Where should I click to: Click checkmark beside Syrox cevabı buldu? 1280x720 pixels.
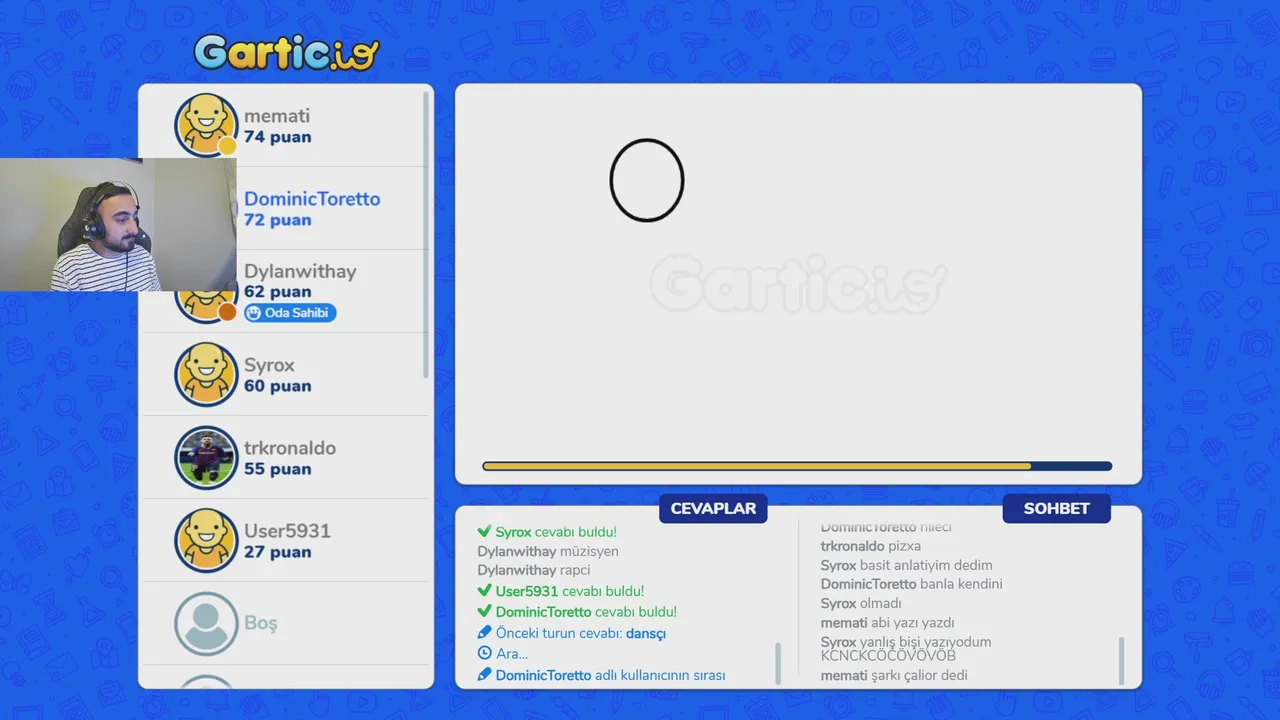[x=484, y=532]
